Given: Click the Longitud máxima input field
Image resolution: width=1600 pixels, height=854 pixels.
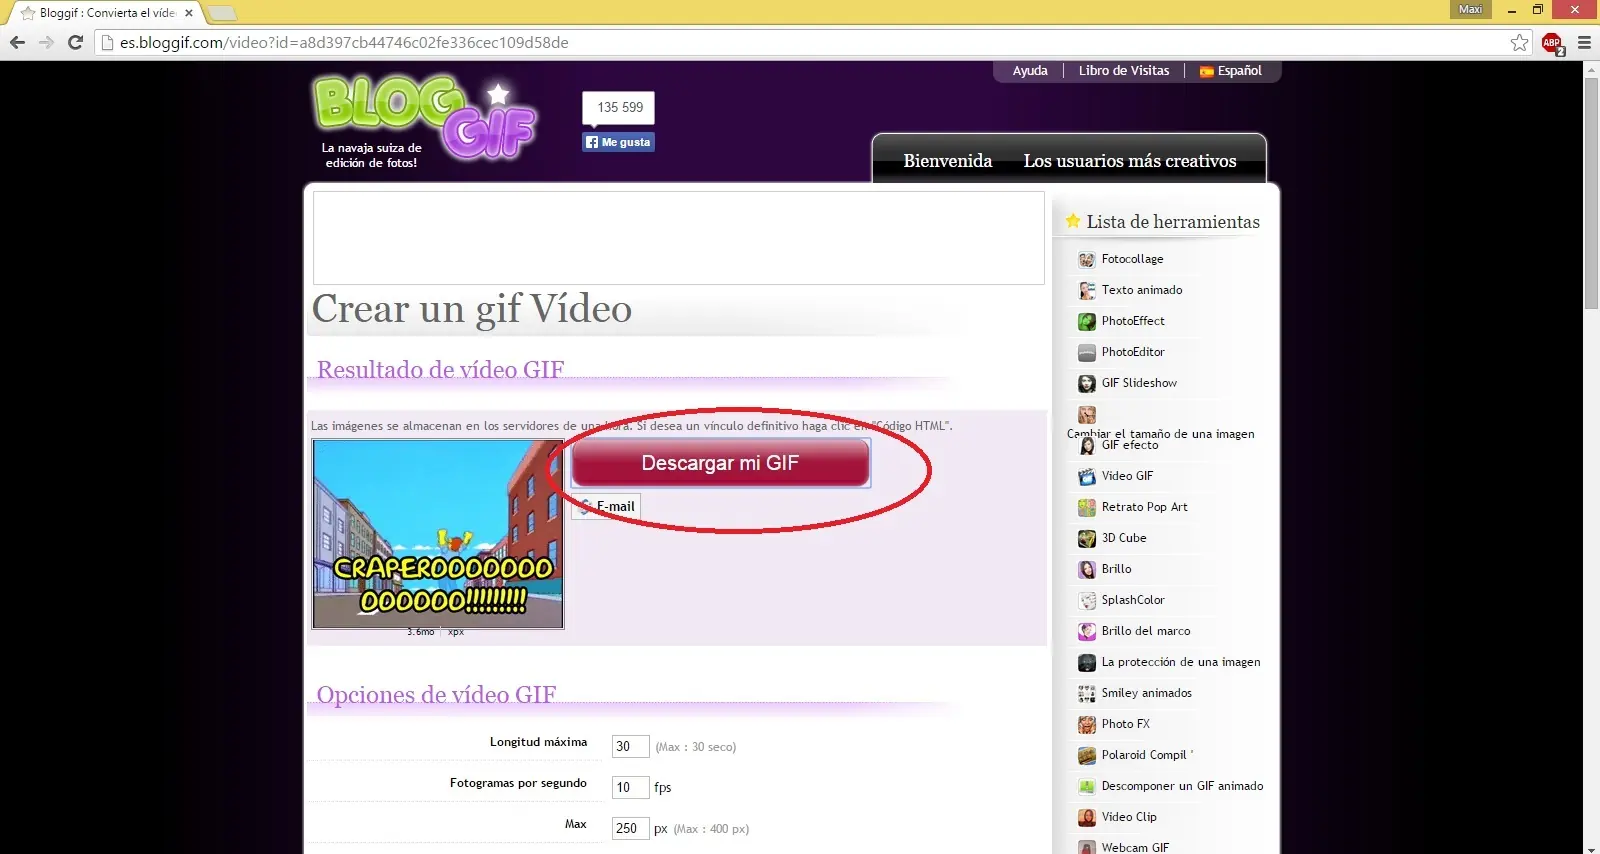Looking at the screenshot, I should [x=630, y=746].
